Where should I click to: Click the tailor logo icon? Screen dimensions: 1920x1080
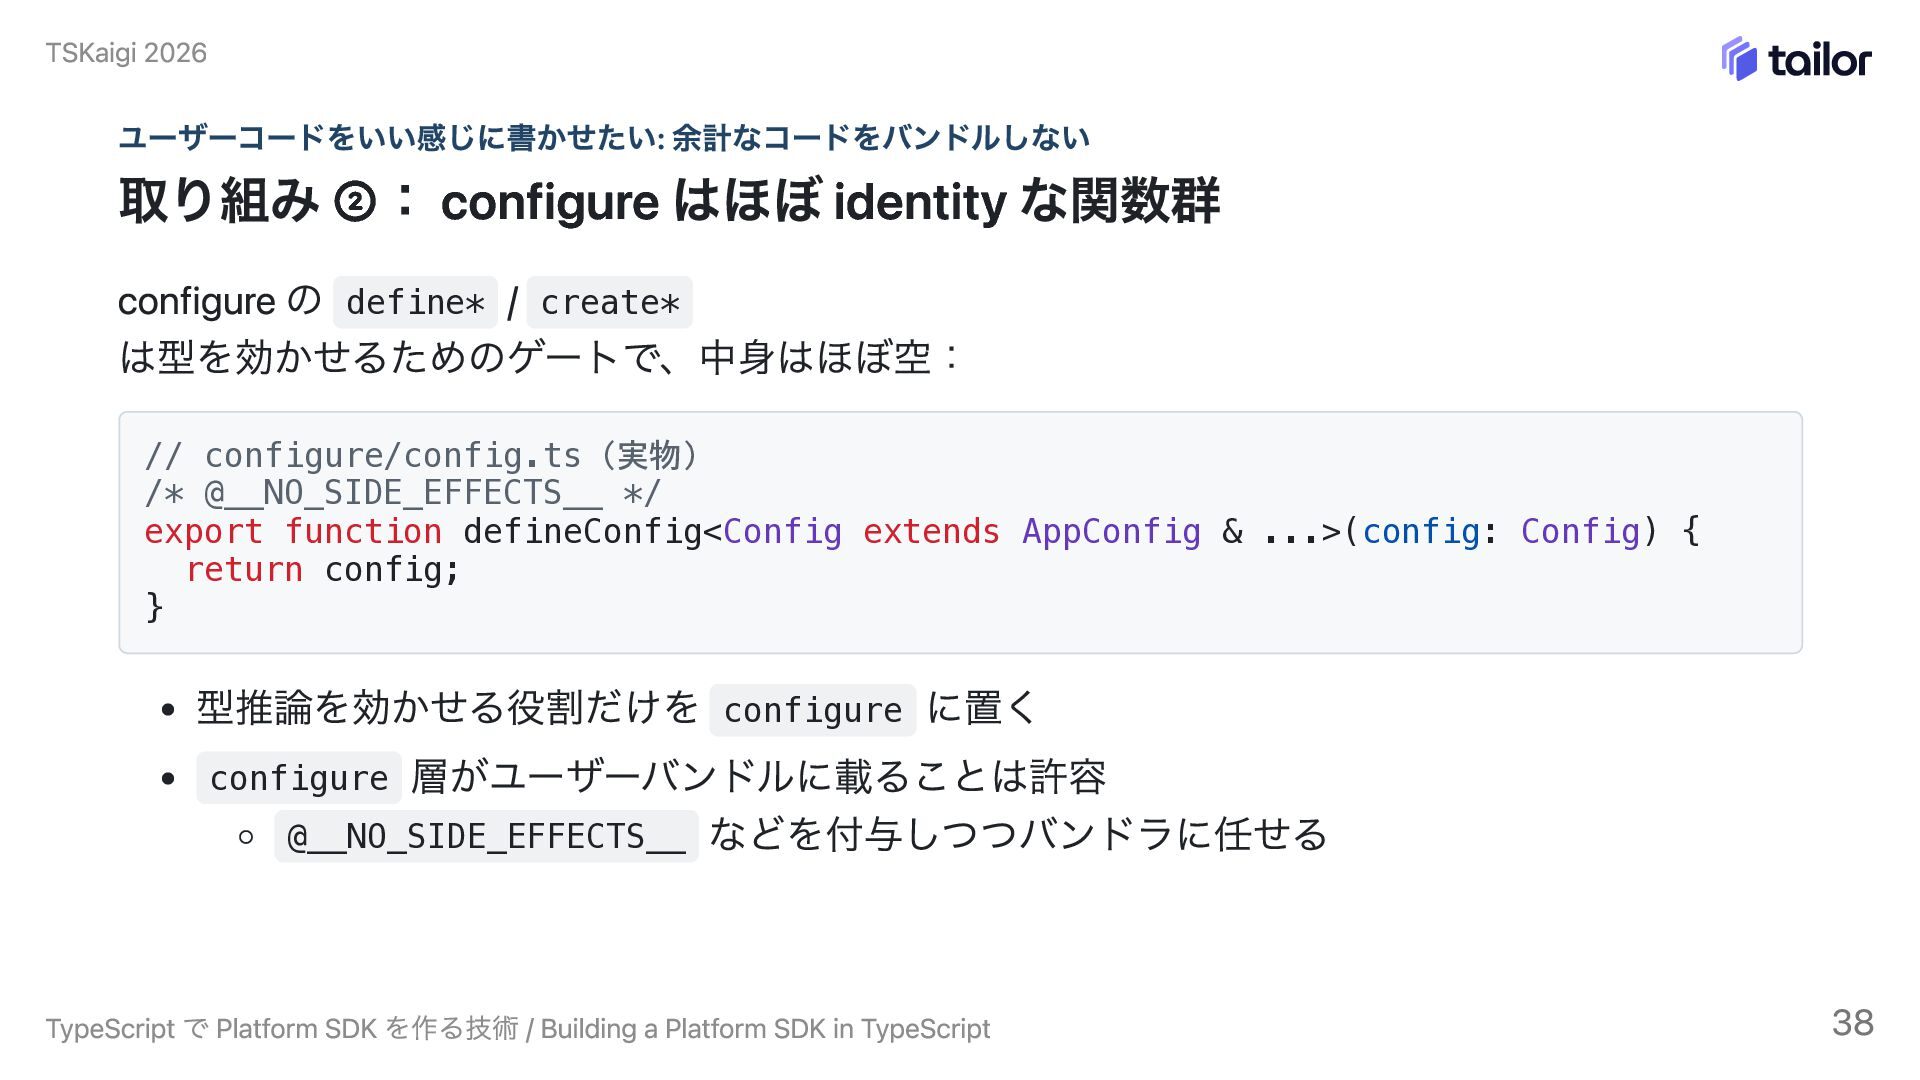coord(1739,59)
